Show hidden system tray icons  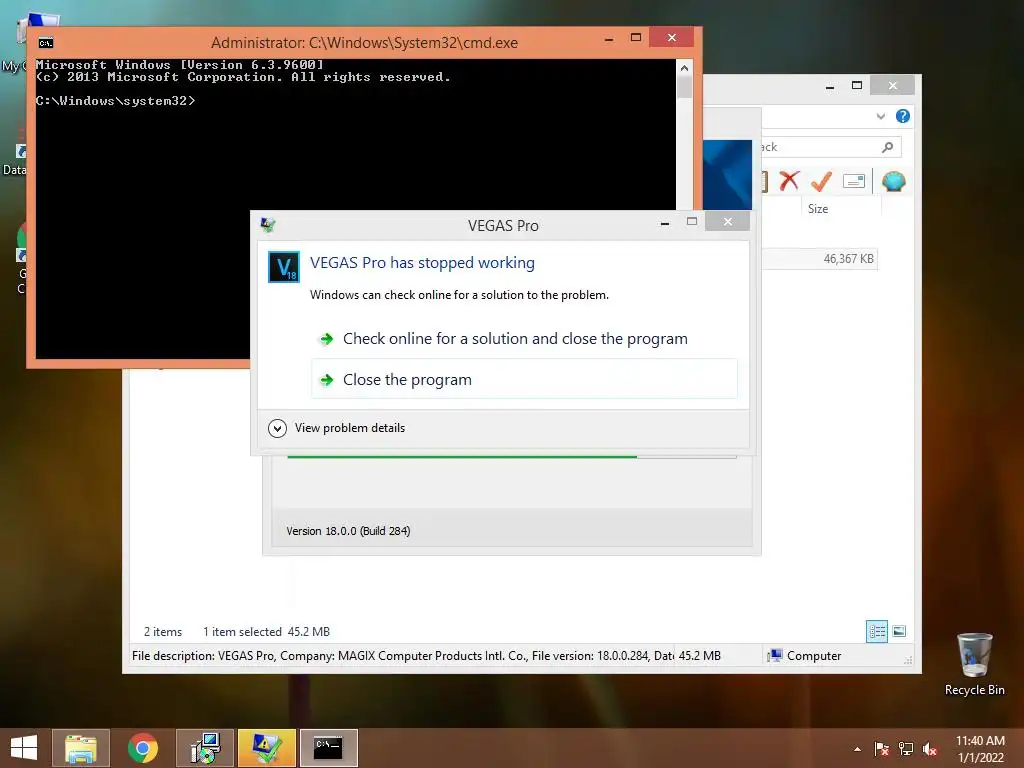point(857,749)
